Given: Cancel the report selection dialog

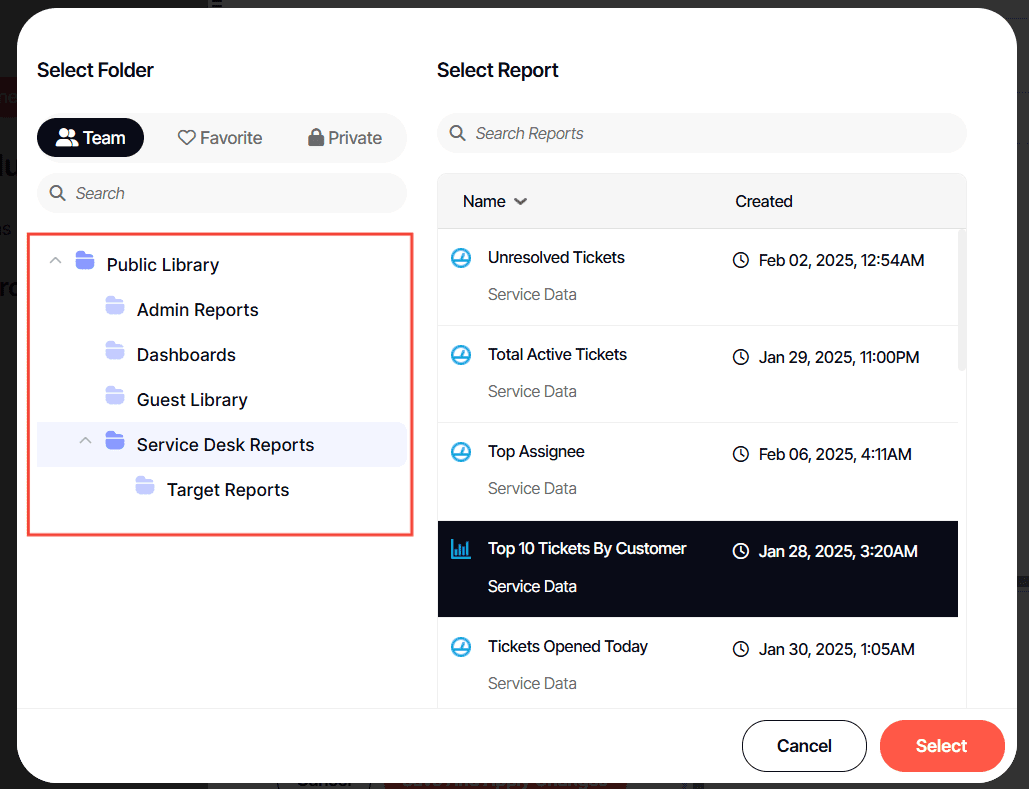Looking at the screenshot, I should click(x=804, y=746).
